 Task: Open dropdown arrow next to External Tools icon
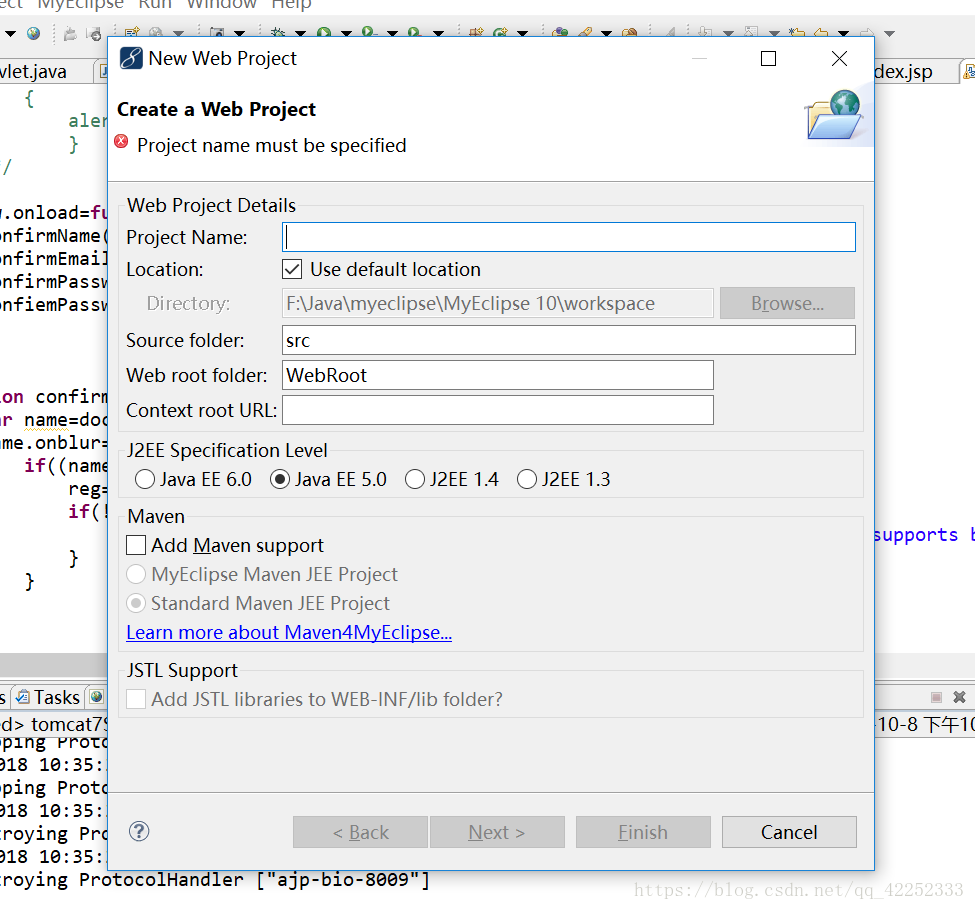pos(438,33)
